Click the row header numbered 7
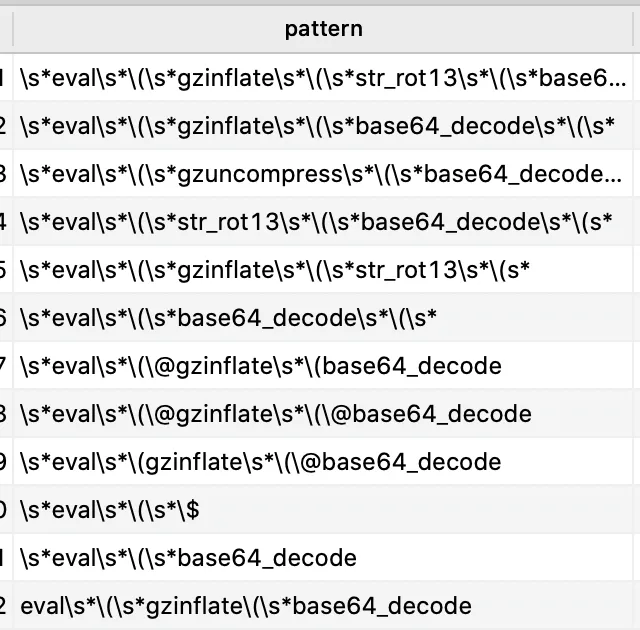The height and width of the screenshot is (630, 640). coord(5,366)
